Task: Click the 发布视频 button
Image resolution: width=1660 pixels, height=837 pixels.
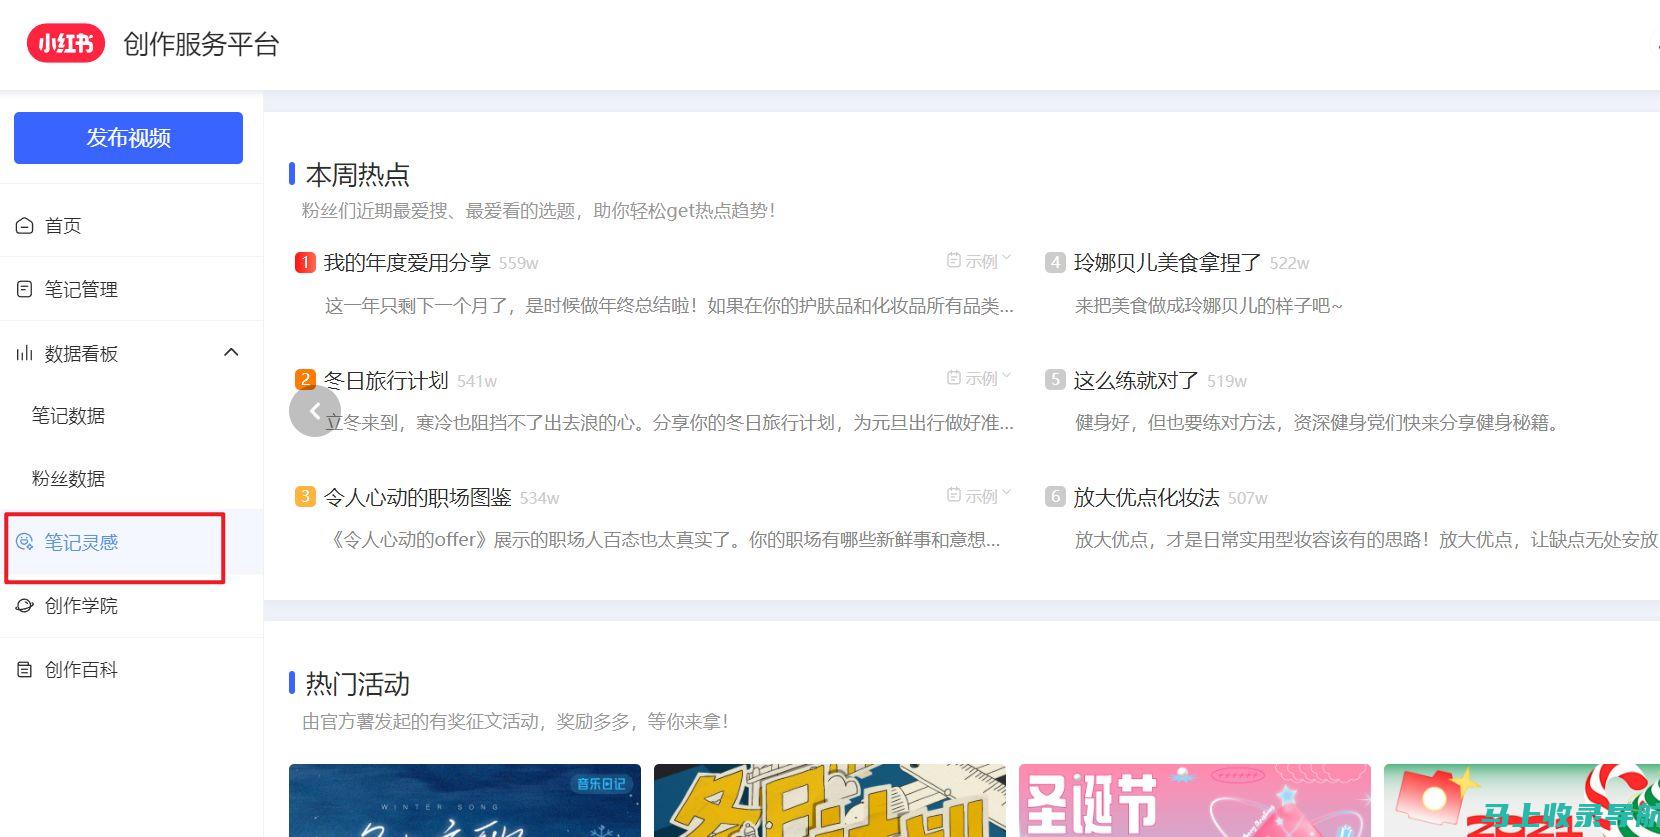Action: tap(128, 138)
